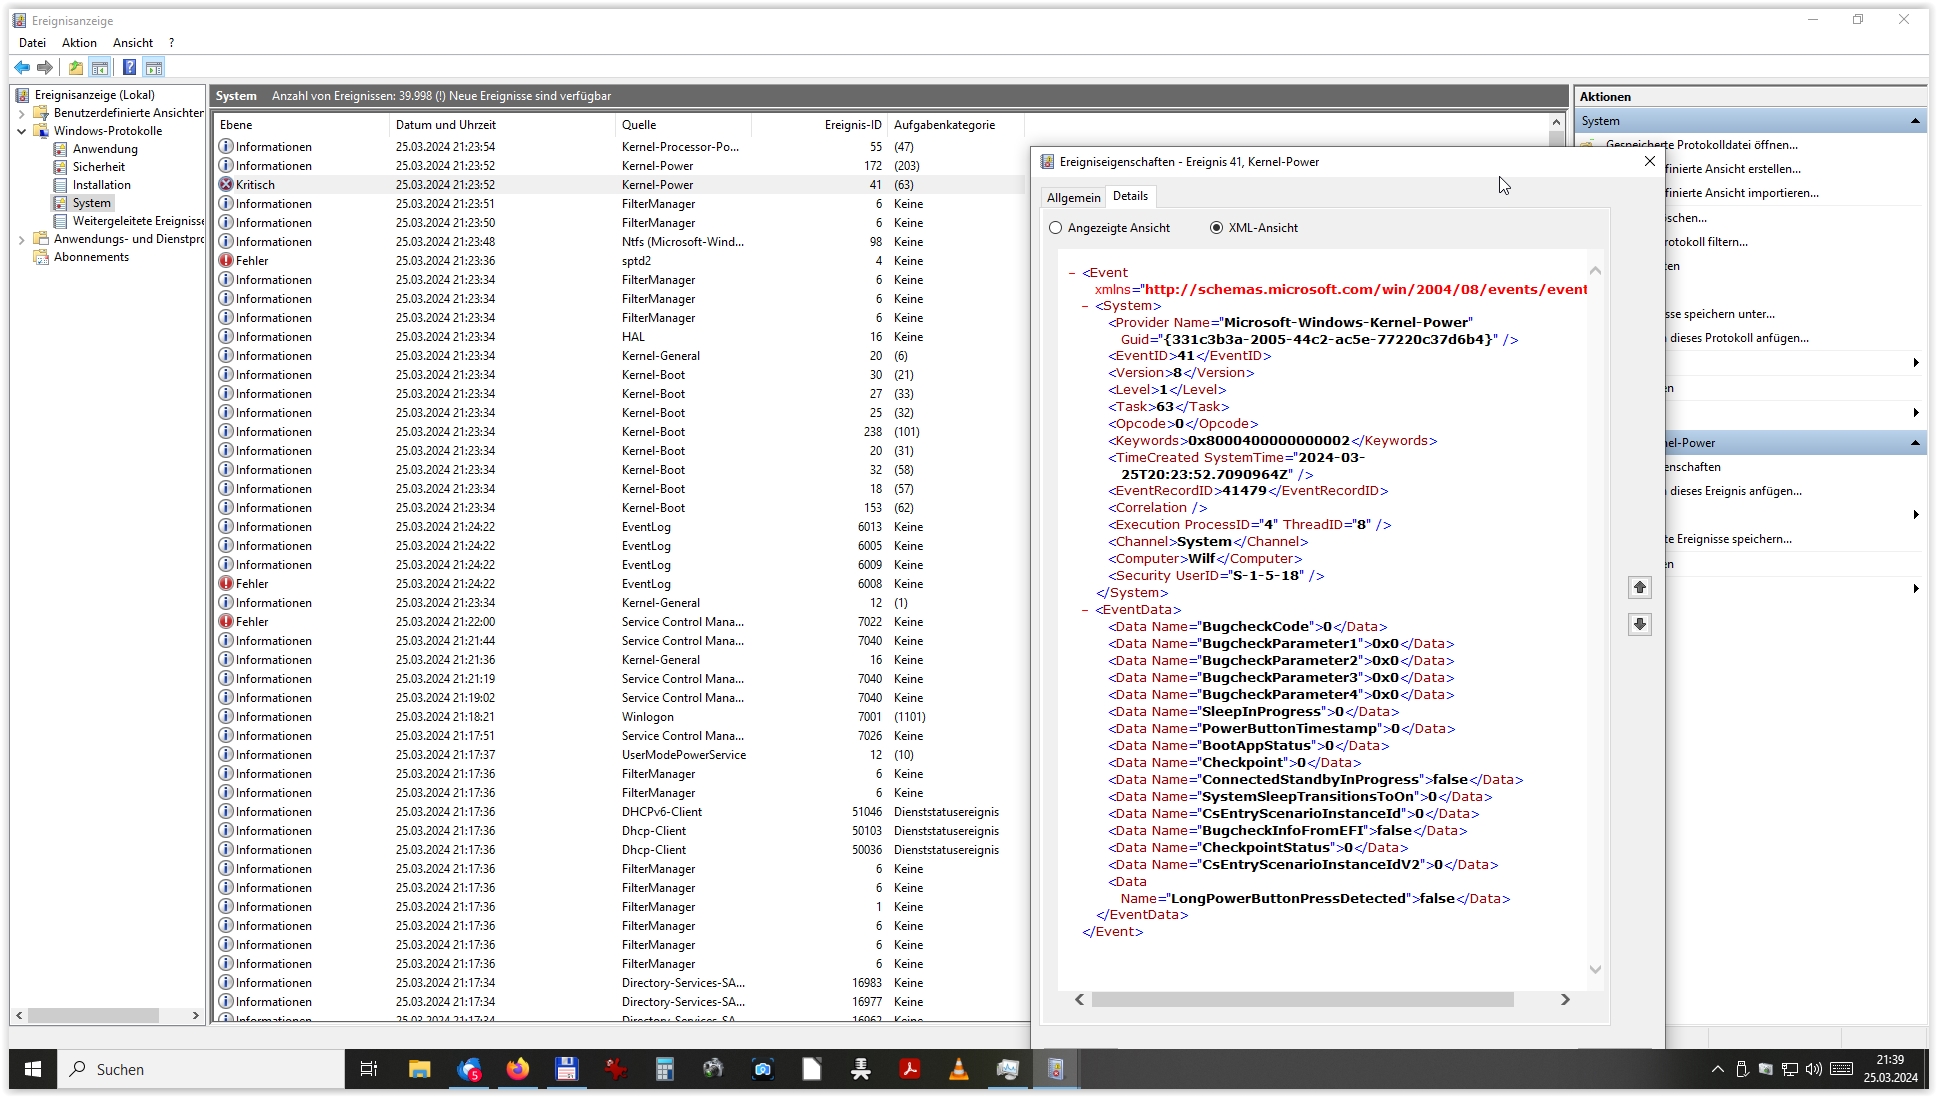The image size is (1937, 1097).
Task: Switch to the Allgemein tab
Action: coord(1073,198)
